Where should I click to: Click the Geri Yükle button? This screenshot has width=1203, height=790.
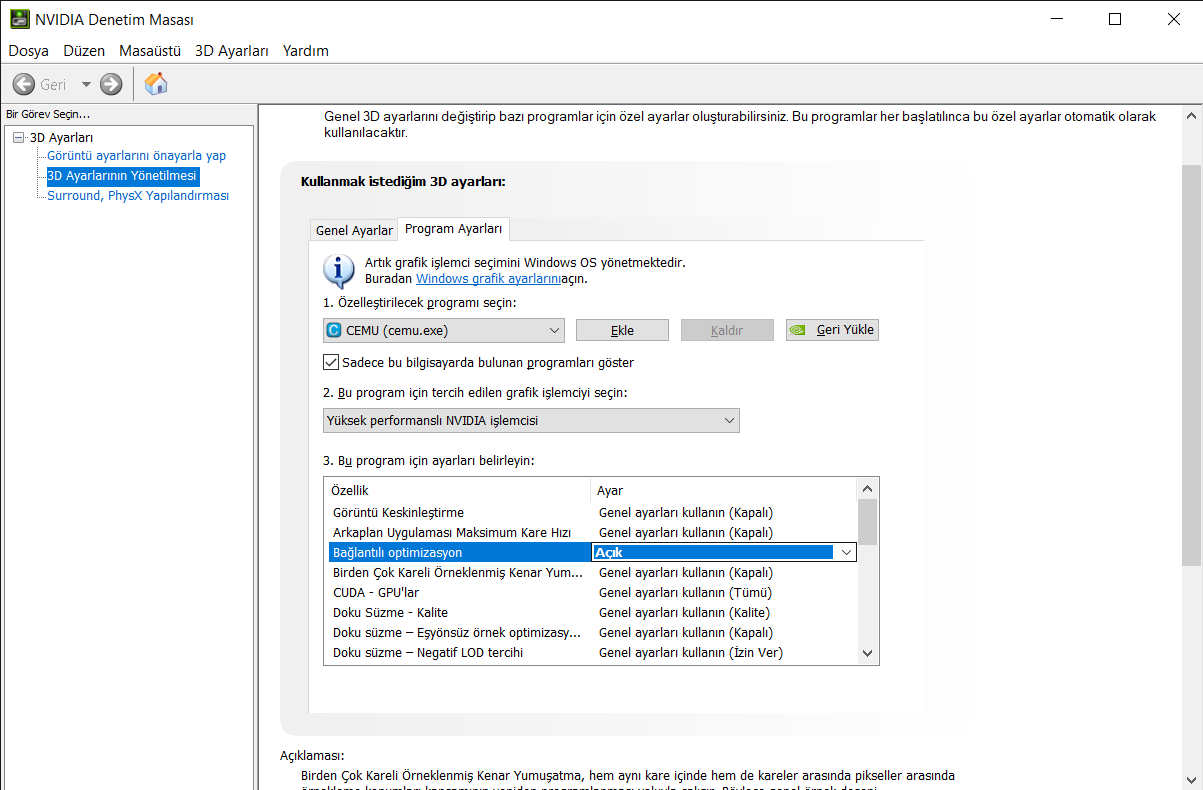click(832, 330)
